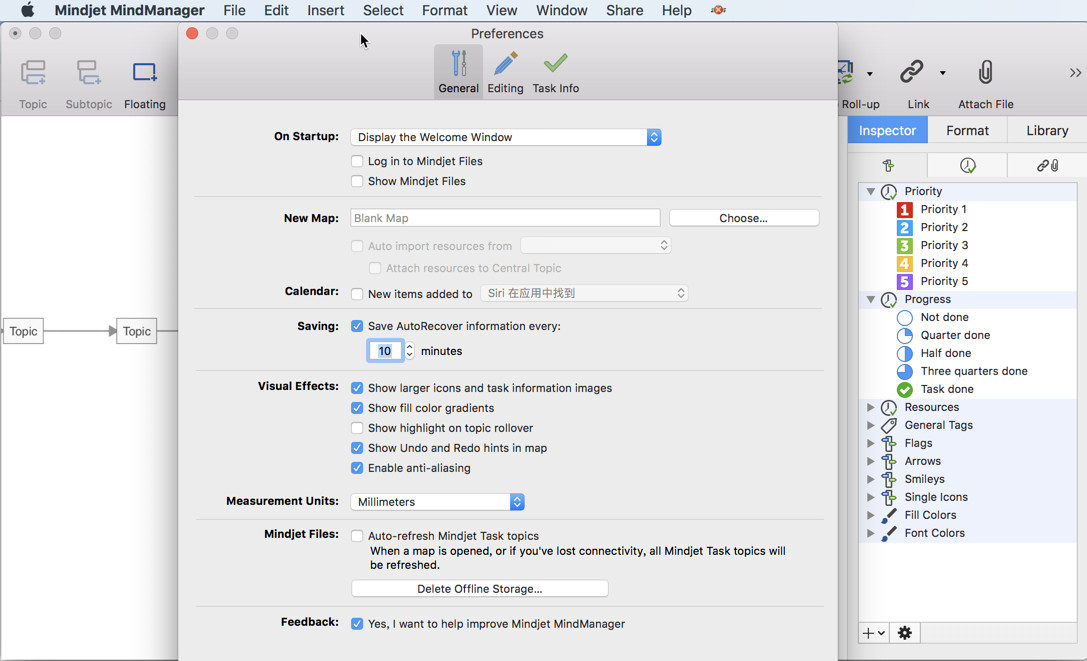Image resolution: width=1087 pixels, height=661 pixels.
Task: Select the Priority 1 marker icon
Action: point(904,209)
